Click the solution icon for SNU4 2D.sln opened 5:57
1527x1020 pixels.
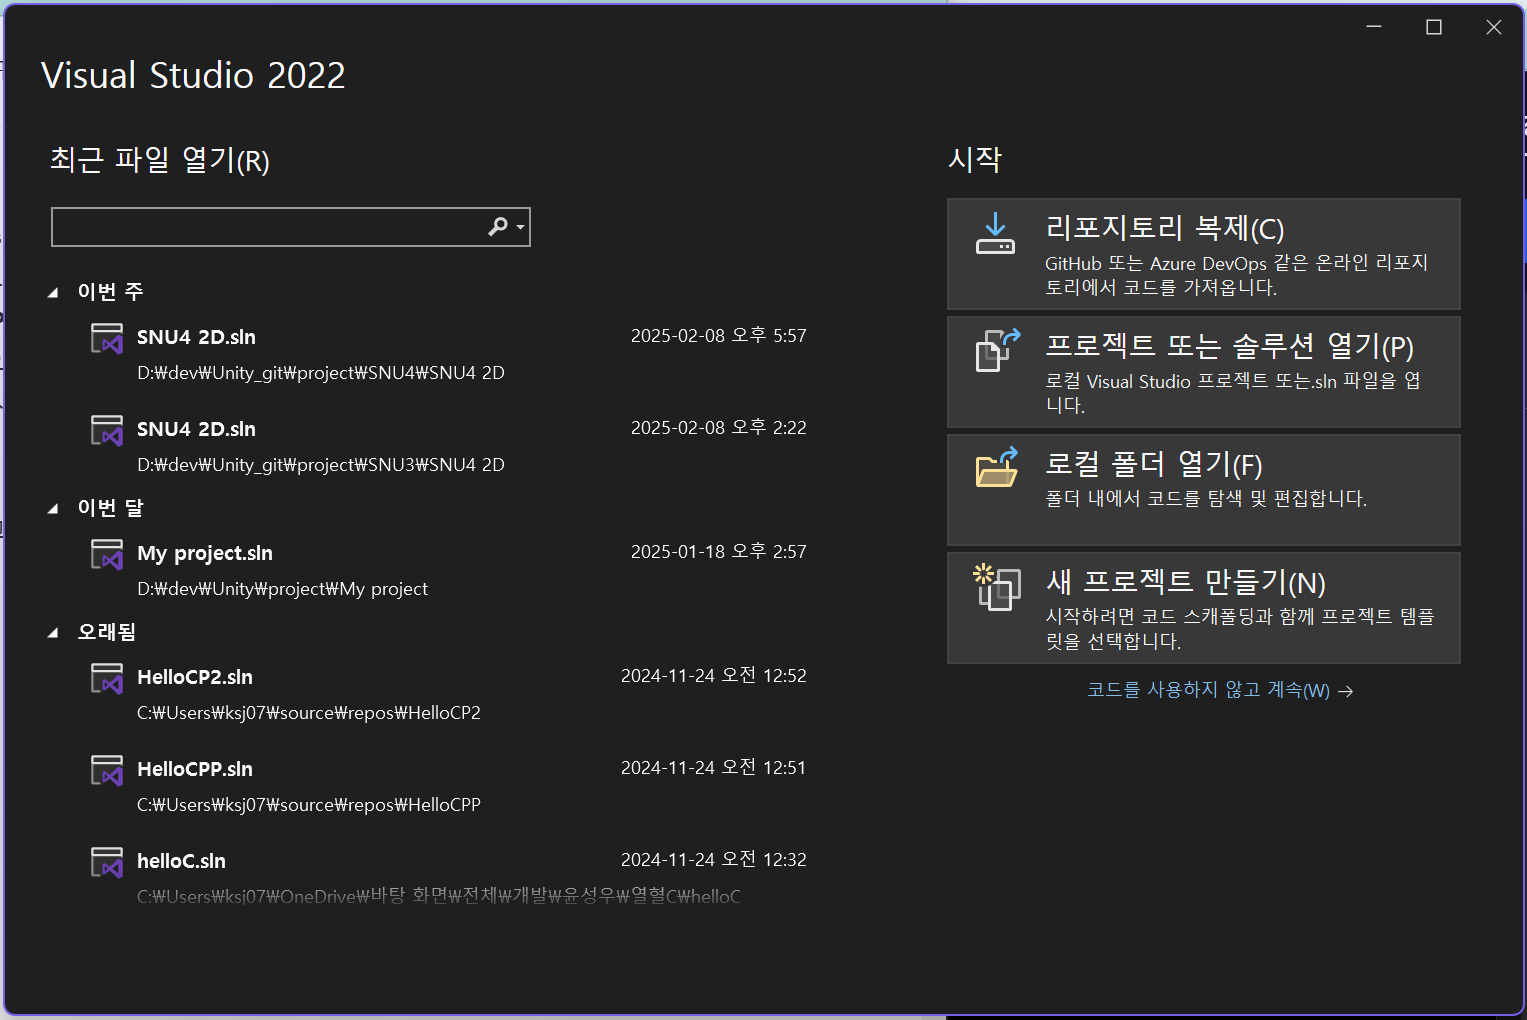(x=107, y=338)
